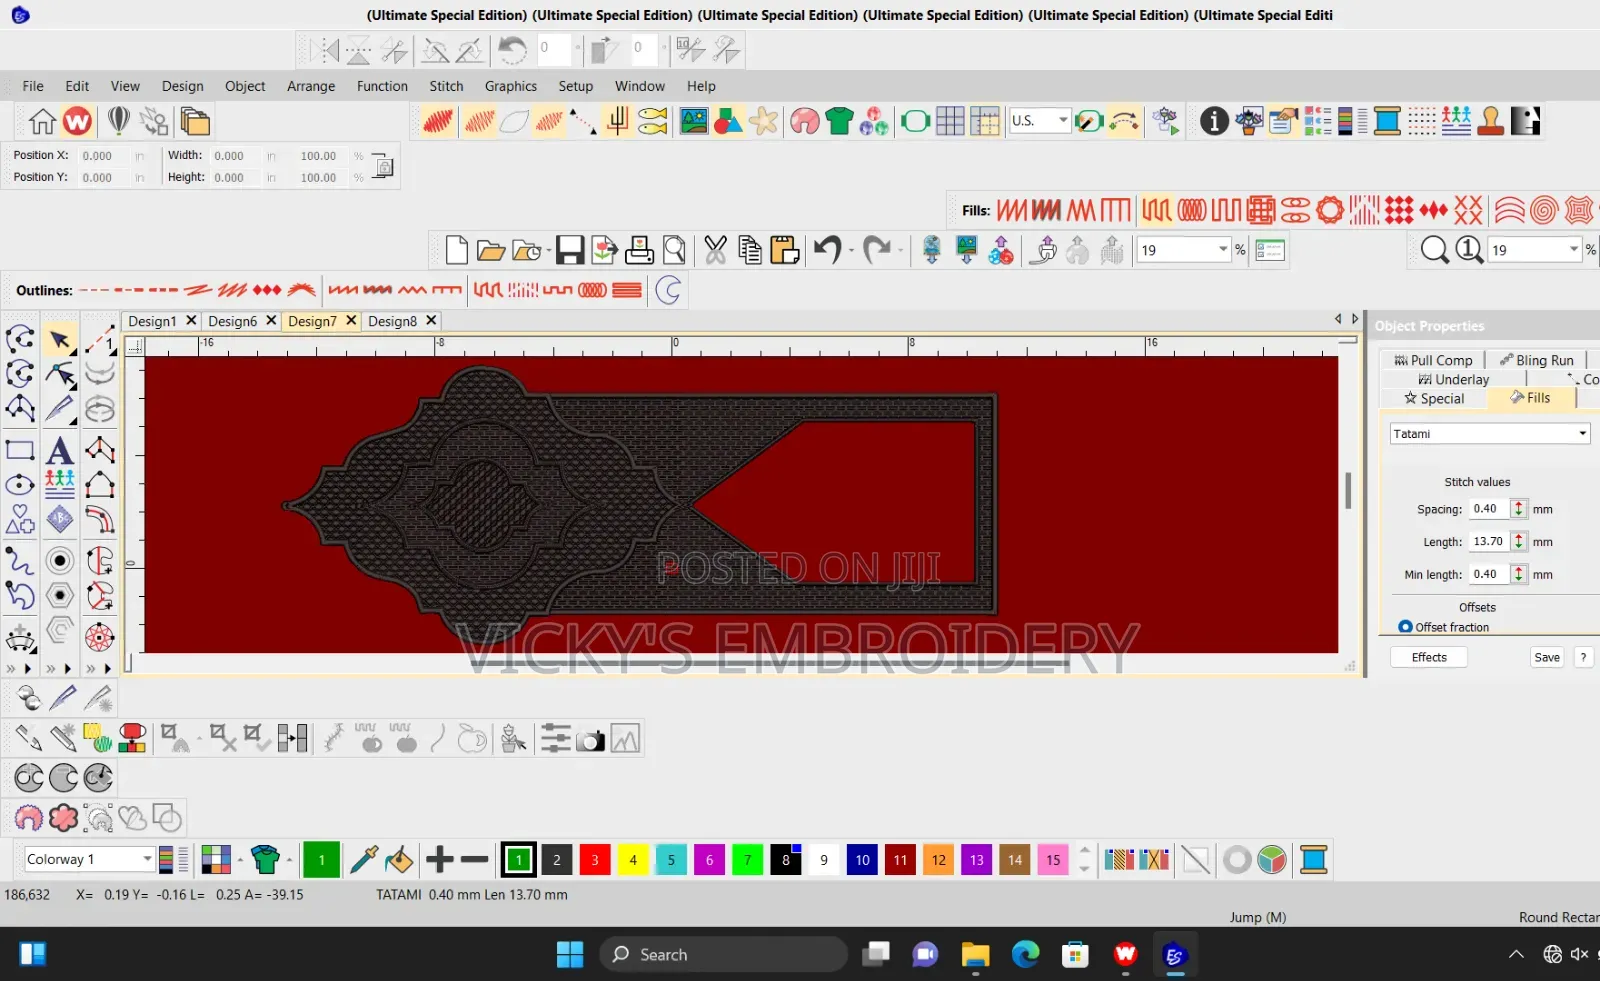The height and width of the screenshot is (981, 1600).
Task: Click the Open folder icon
Action: click(490, 250)
